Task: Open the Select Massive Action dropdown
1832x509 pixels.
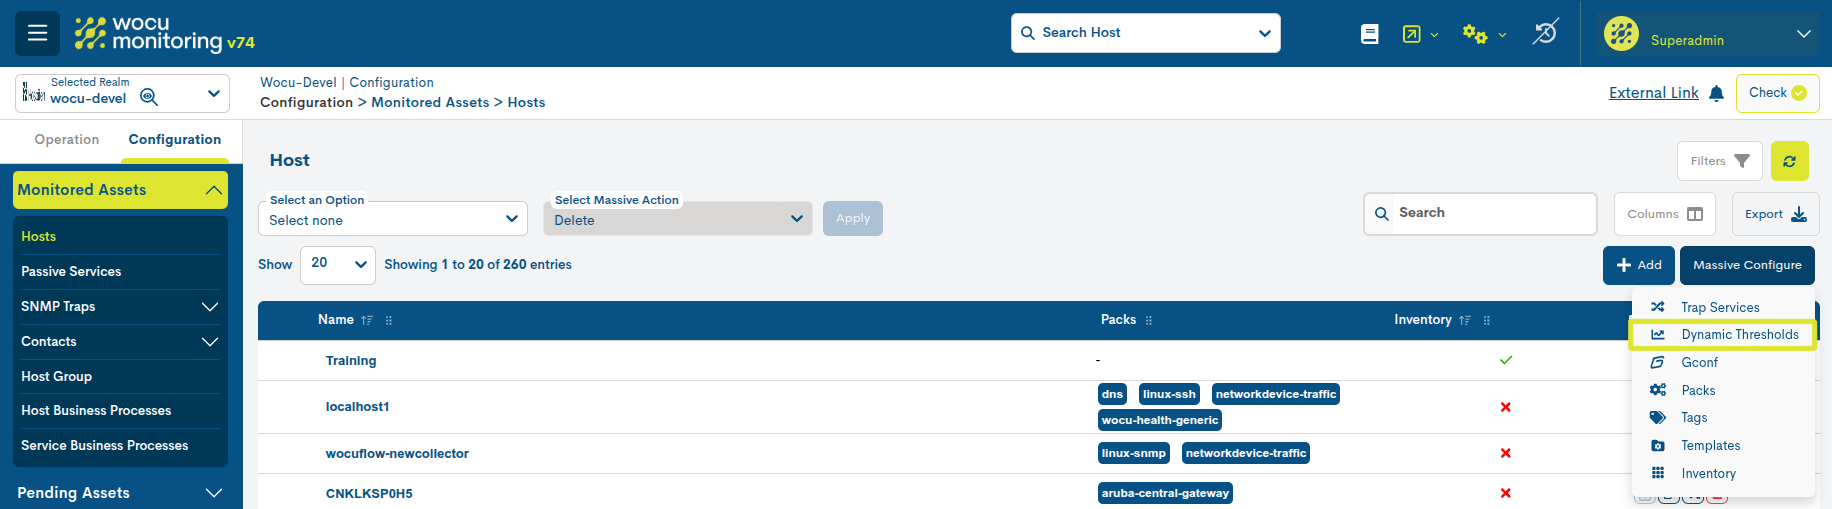Action: [678, 219]
